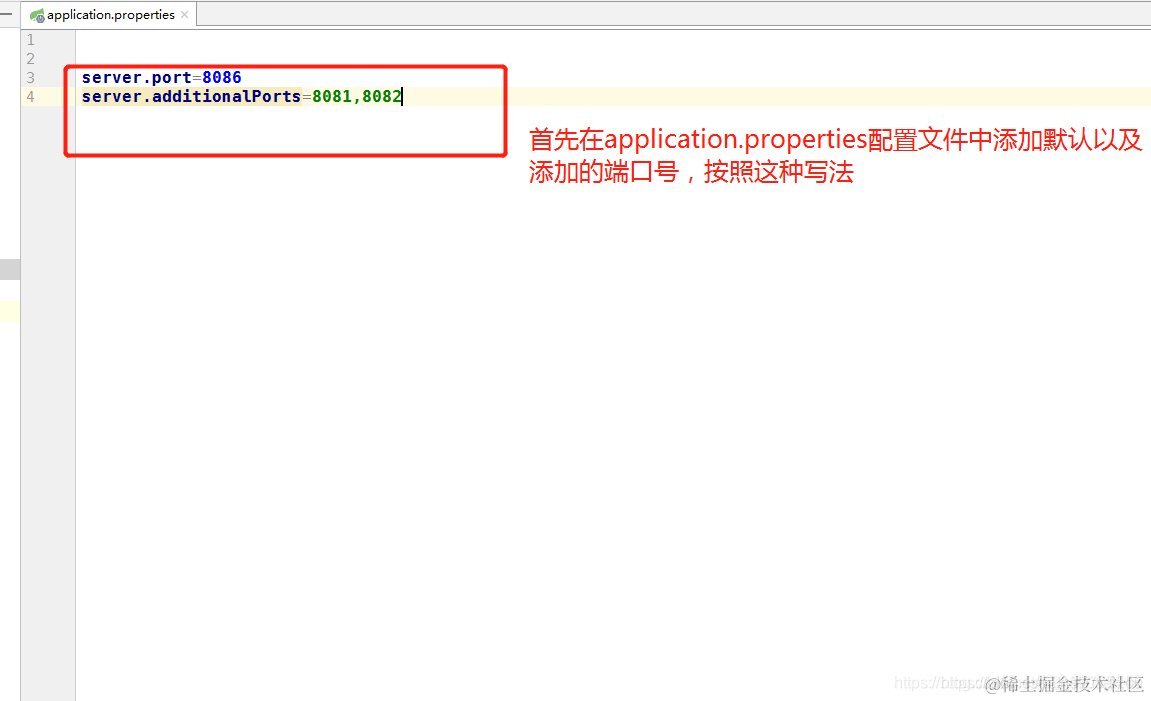Click line number 1 in gutter
This screenshot has height=701, width=1151.
pos(30,40)
